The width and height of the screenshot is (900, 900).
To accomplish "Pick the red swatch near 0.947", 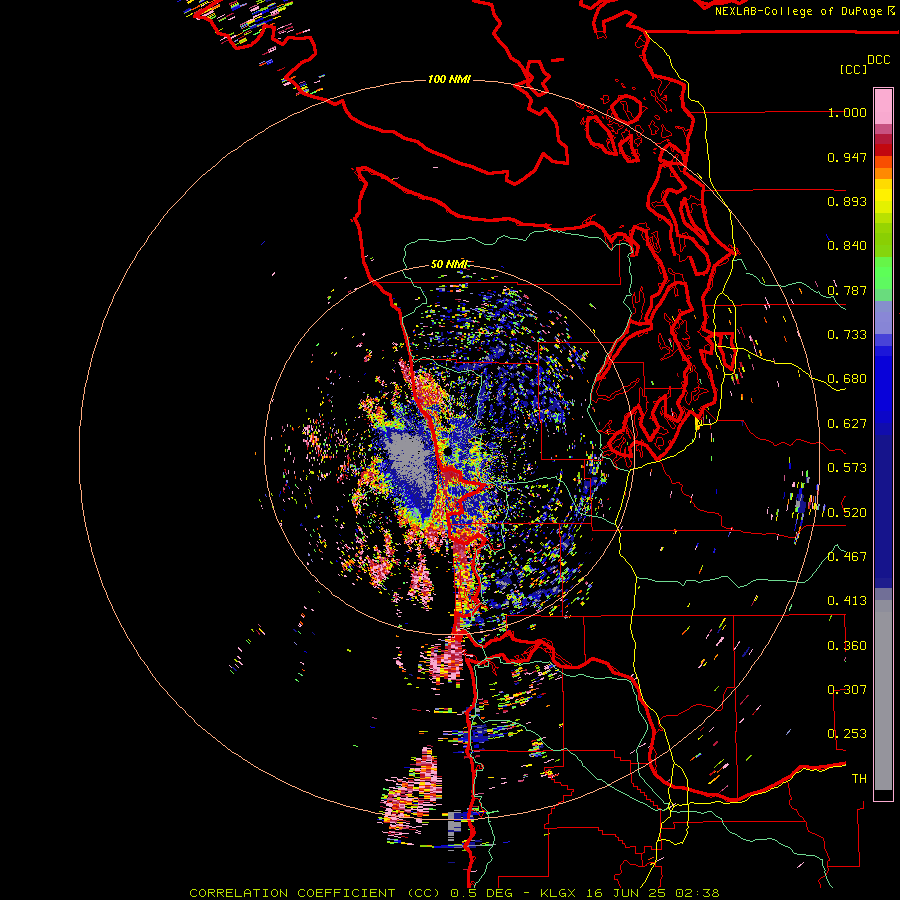I will (x=883, y=150).
